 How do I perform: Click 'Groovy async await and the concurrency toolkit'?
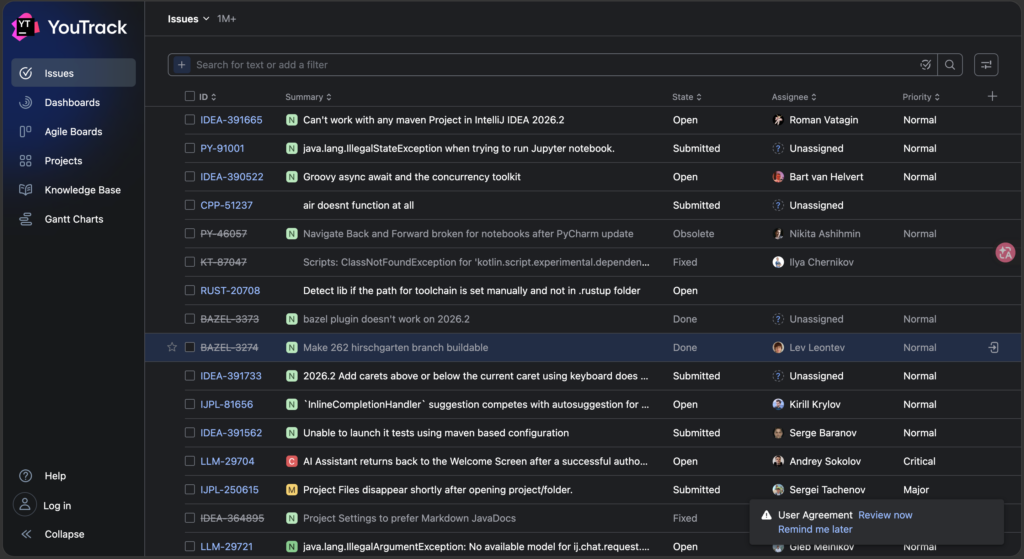411,176
